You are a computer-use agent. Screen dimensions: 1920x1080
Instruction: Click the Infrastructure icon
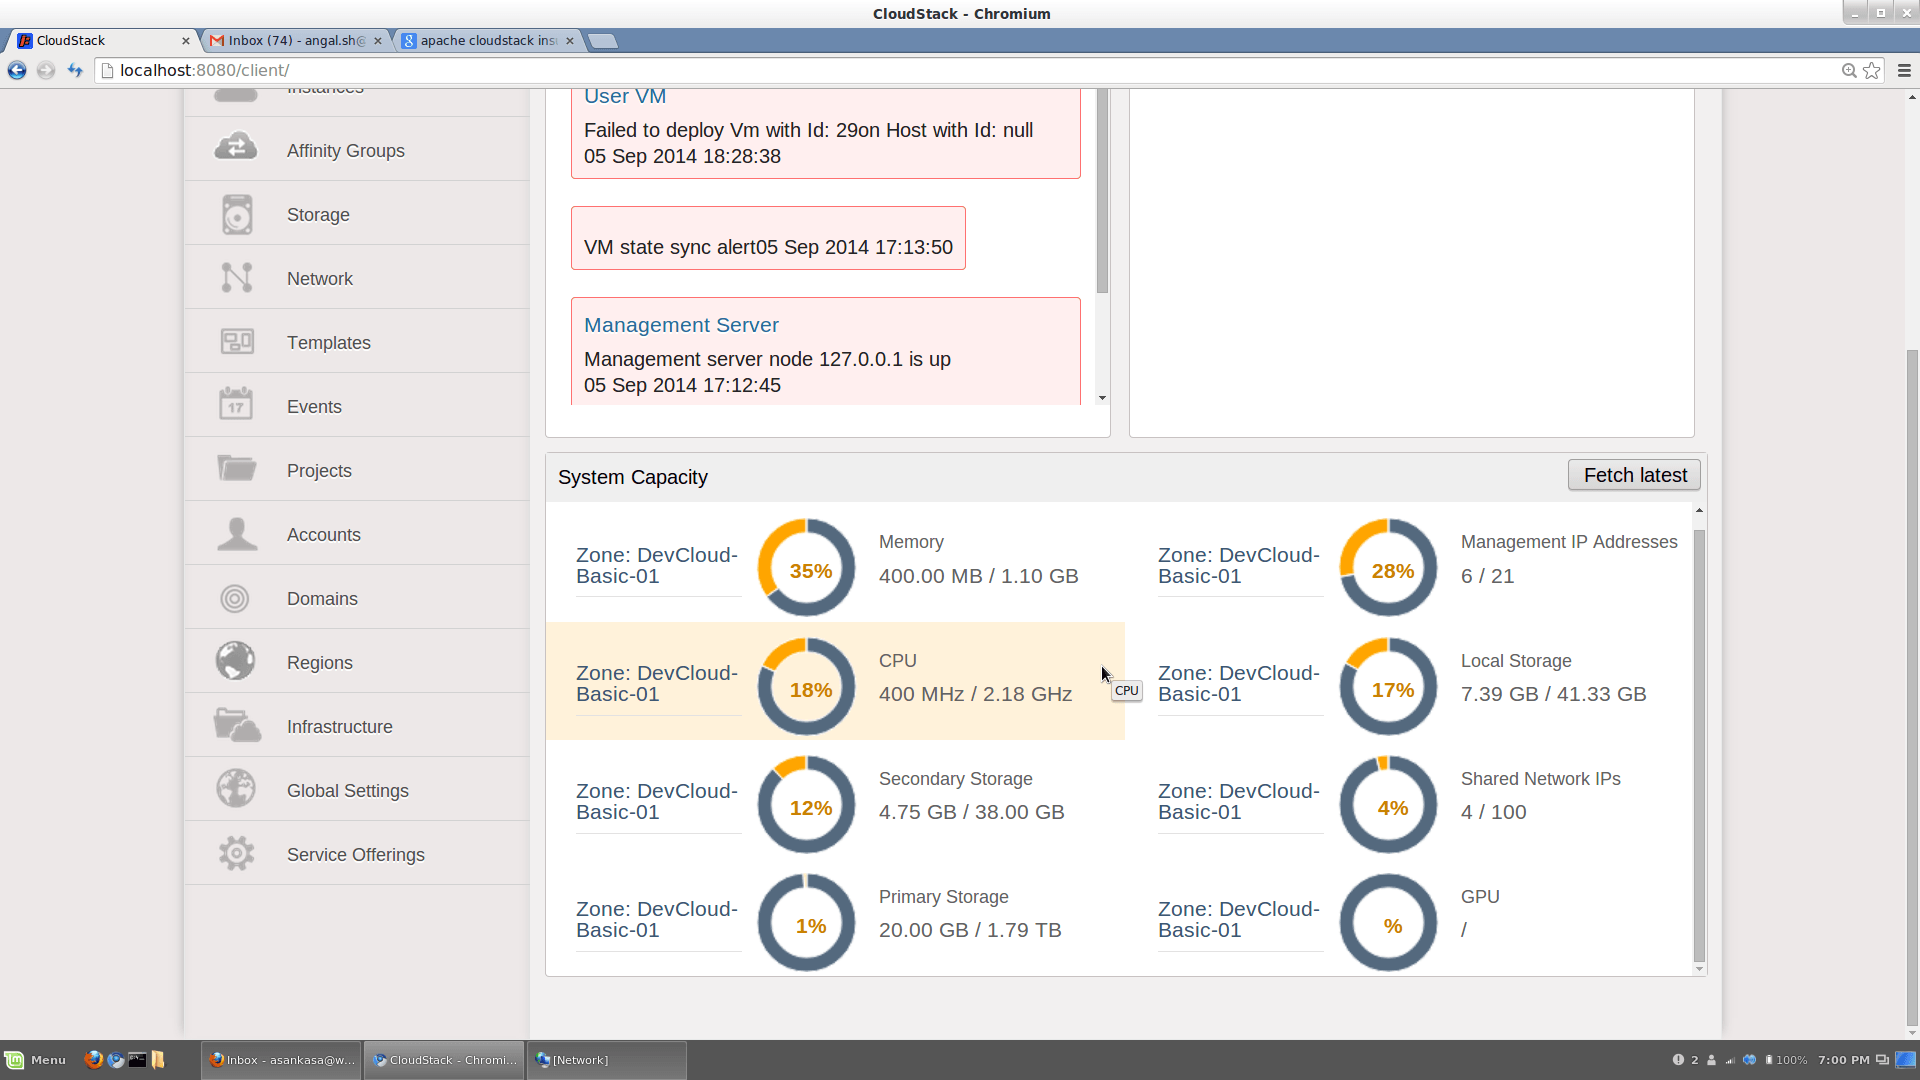point(237,725)
